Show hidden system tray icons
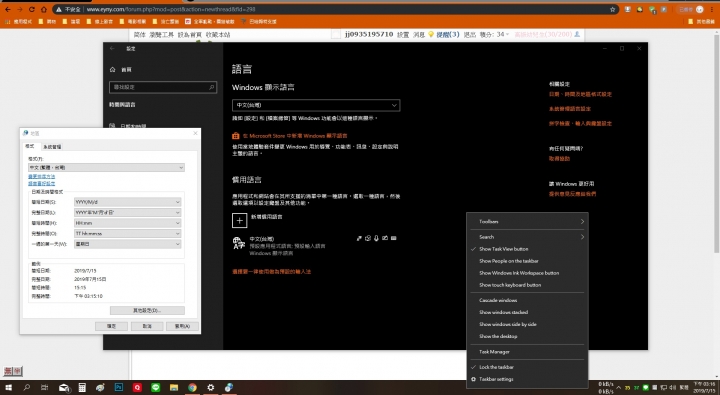The image size is (720, 395). click(x=619, y=388)
